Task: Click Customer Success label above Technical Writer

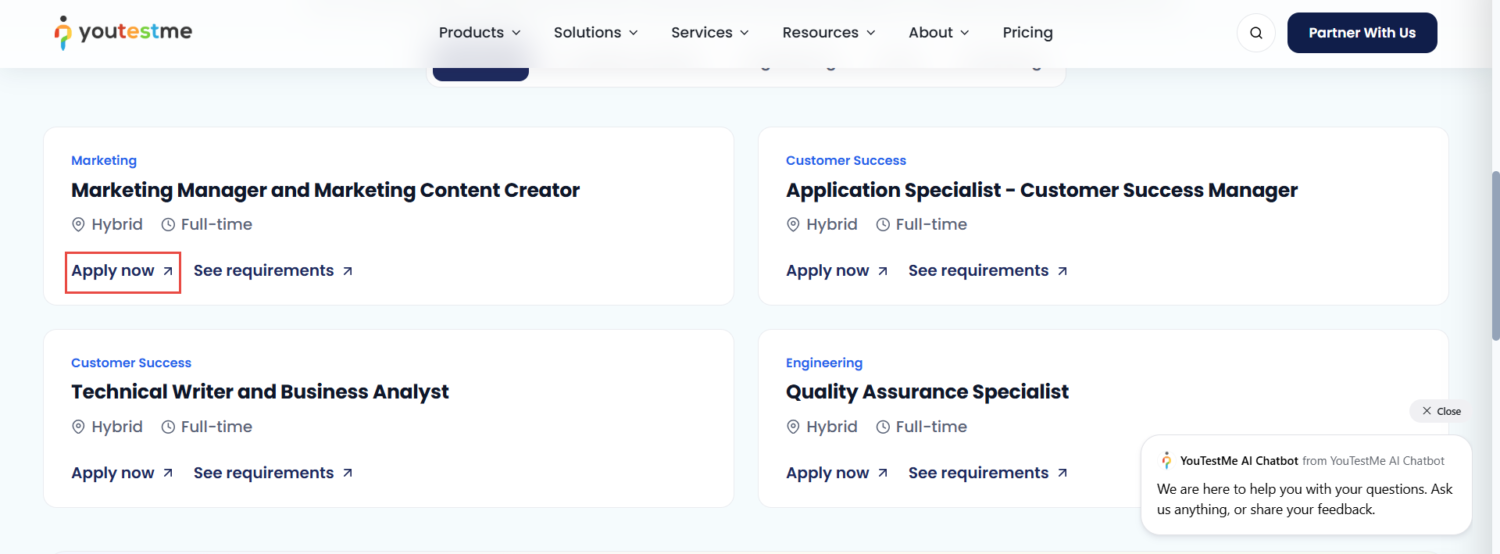Action: tap(131, 363)
